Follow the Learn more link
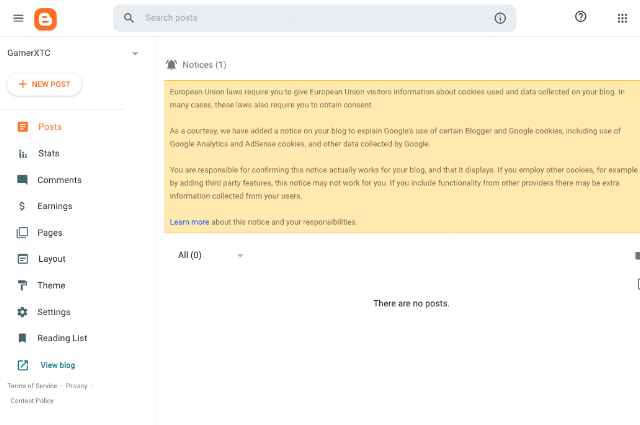 (189, 222)
